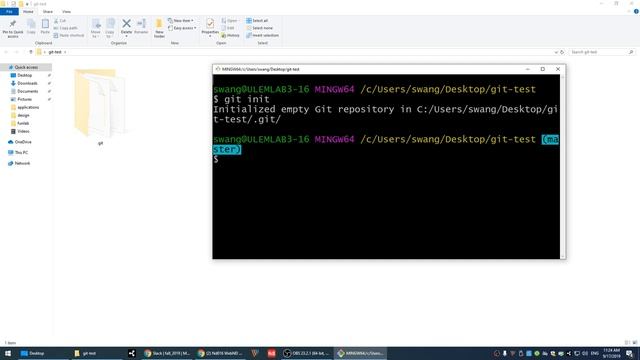Click Pin to Quick access in ribbon

click(x=13, y=29)
